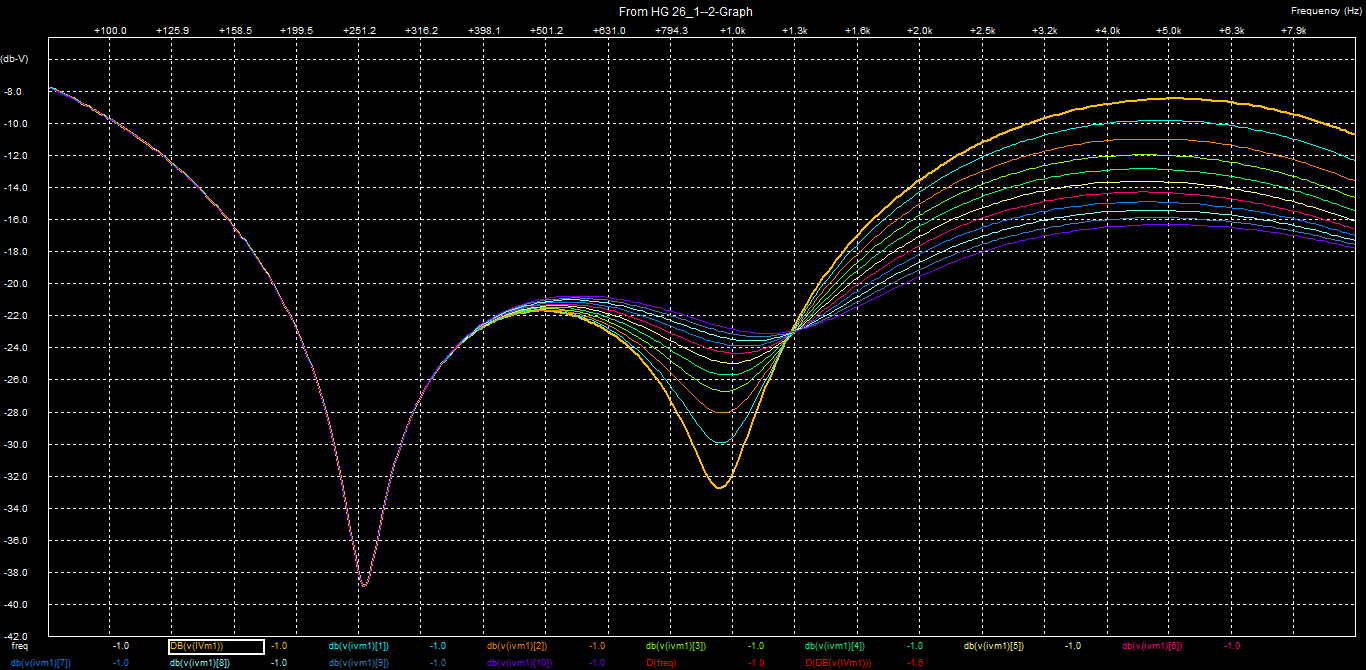Select the db(v(ivm1)[10]) purple trace label
Viewport: 1366px width, 670px height.
tap(520, 662)
